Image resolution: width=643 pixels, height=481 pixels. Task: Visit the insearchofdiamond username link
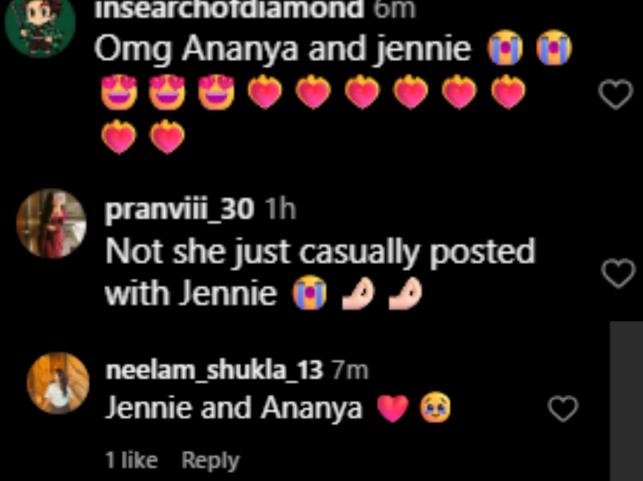click(229, 9)
